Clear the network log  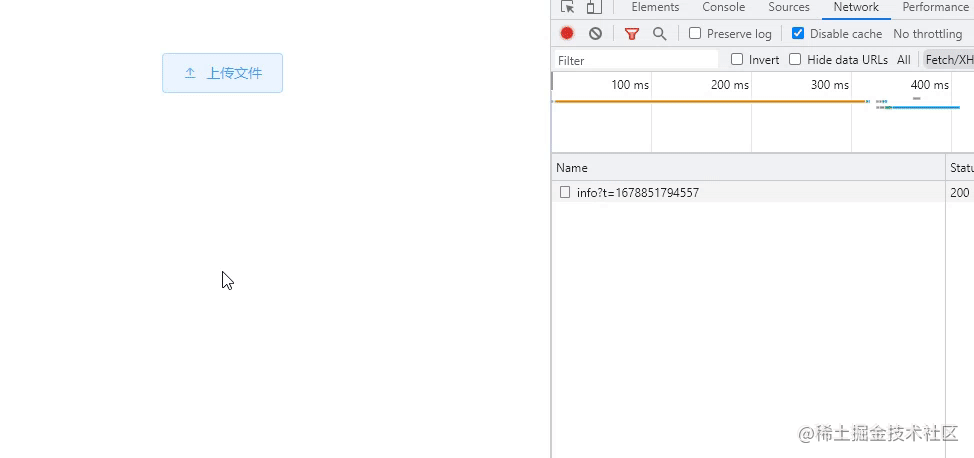tap(595, 34)
